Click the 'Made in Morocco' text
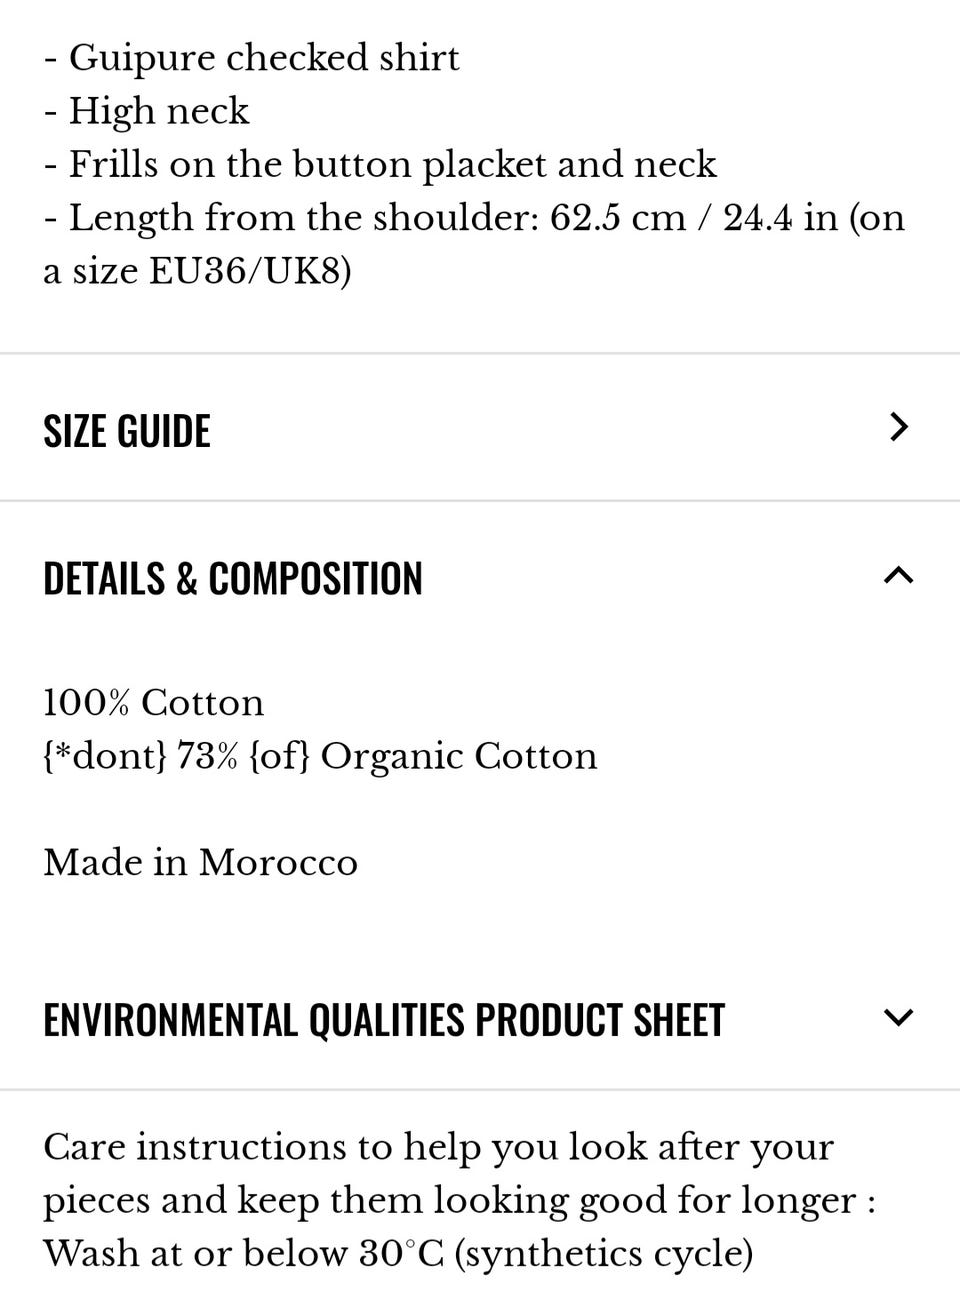Image resolution: width=960 pixels, height=1300 pixels. 200,862
